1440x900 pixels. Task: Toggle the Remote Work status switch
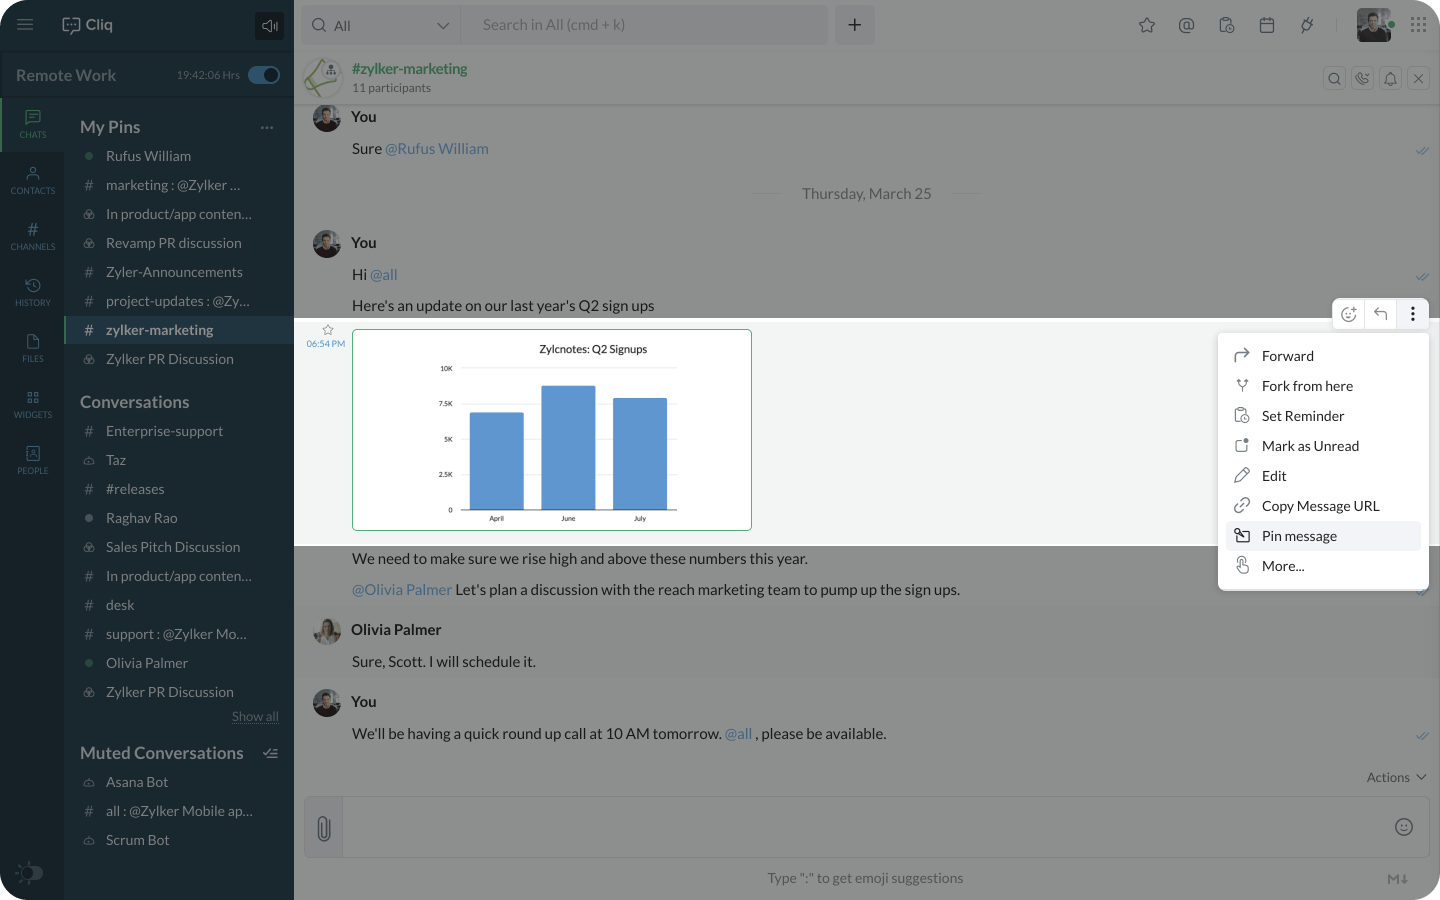(264, 75)
